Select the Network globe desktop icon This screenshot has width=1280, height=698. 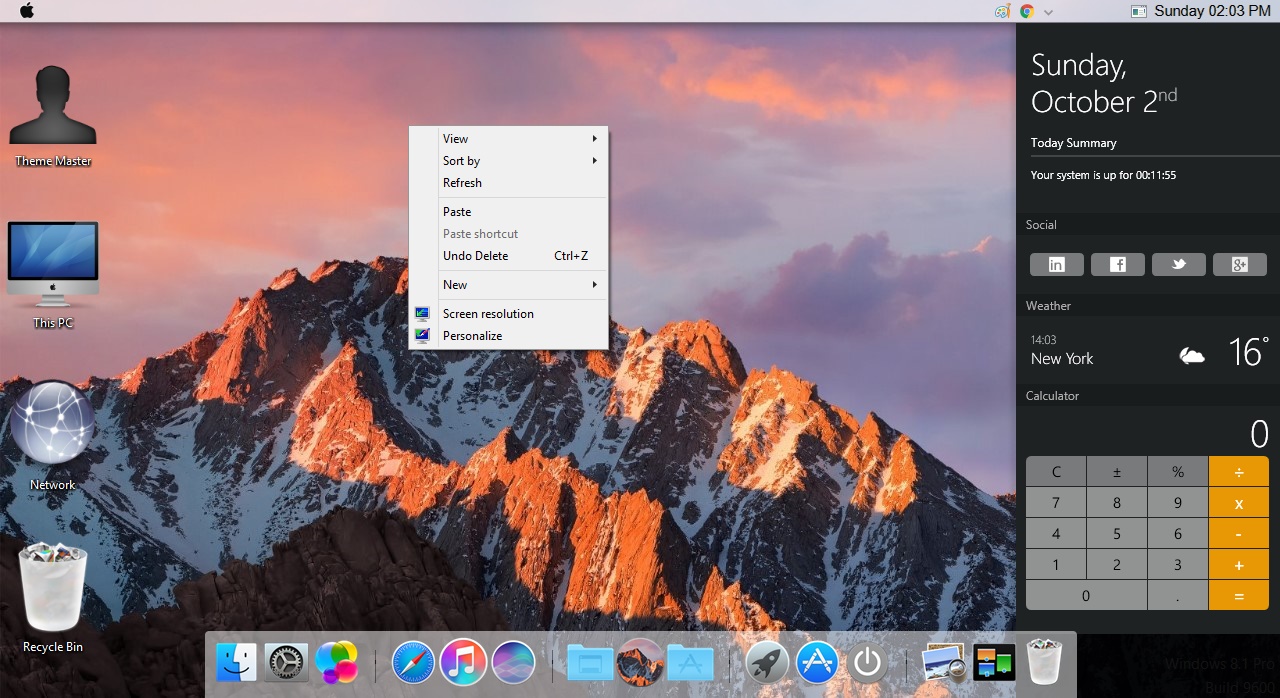53,436
